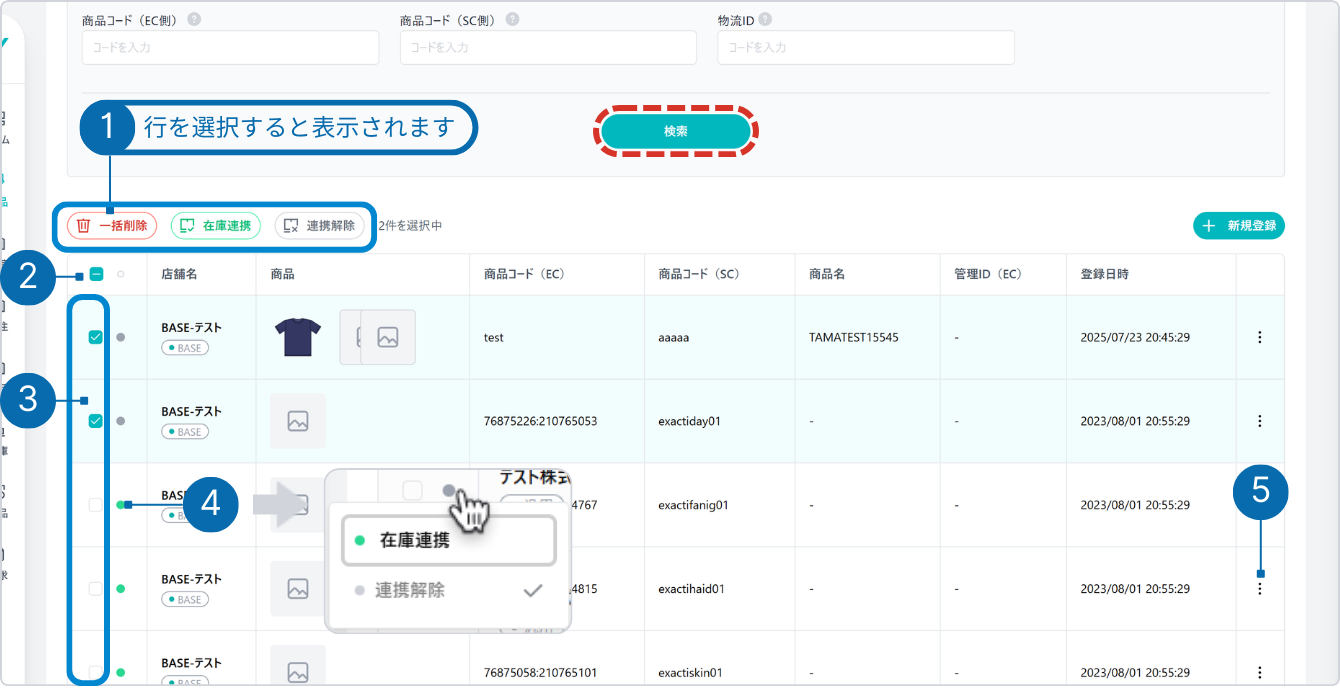Viewport: 1340px width, 692px height.
Task: Open status dot dropdown on exactihaid01 row
Action: tap(121, 589)
